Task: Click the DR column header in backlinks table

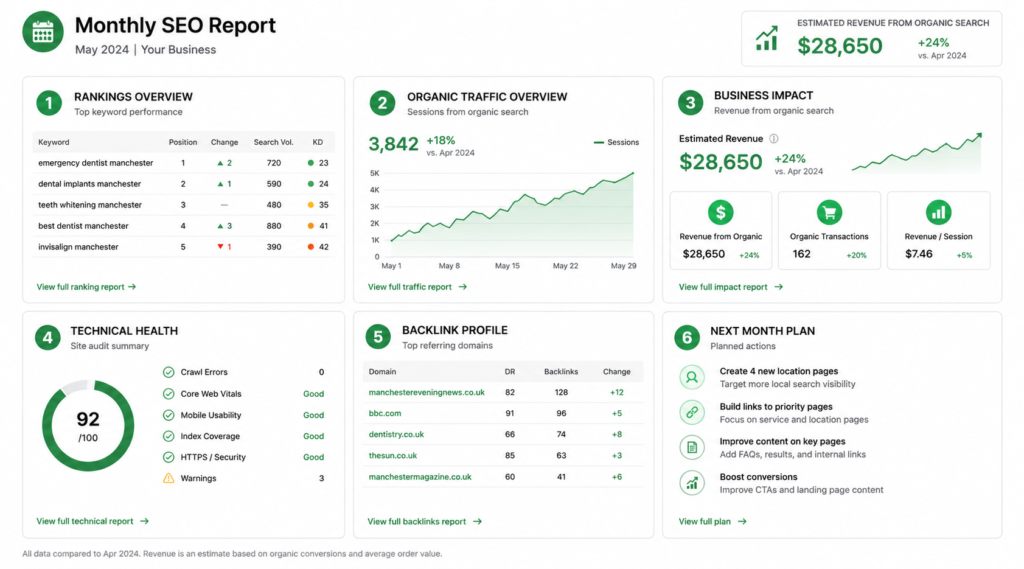Action: point(509,372)
